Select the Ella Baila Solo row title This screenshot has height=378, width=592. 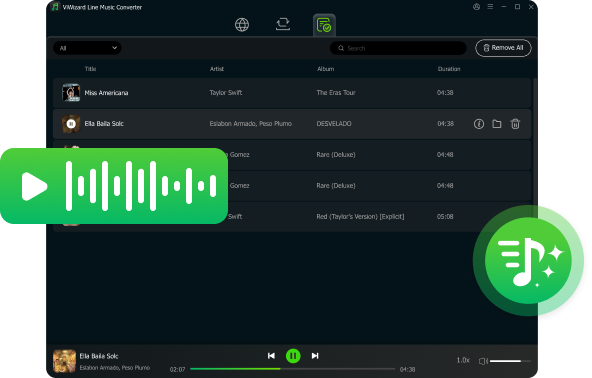pyautogui.click(x=104, y=123)
